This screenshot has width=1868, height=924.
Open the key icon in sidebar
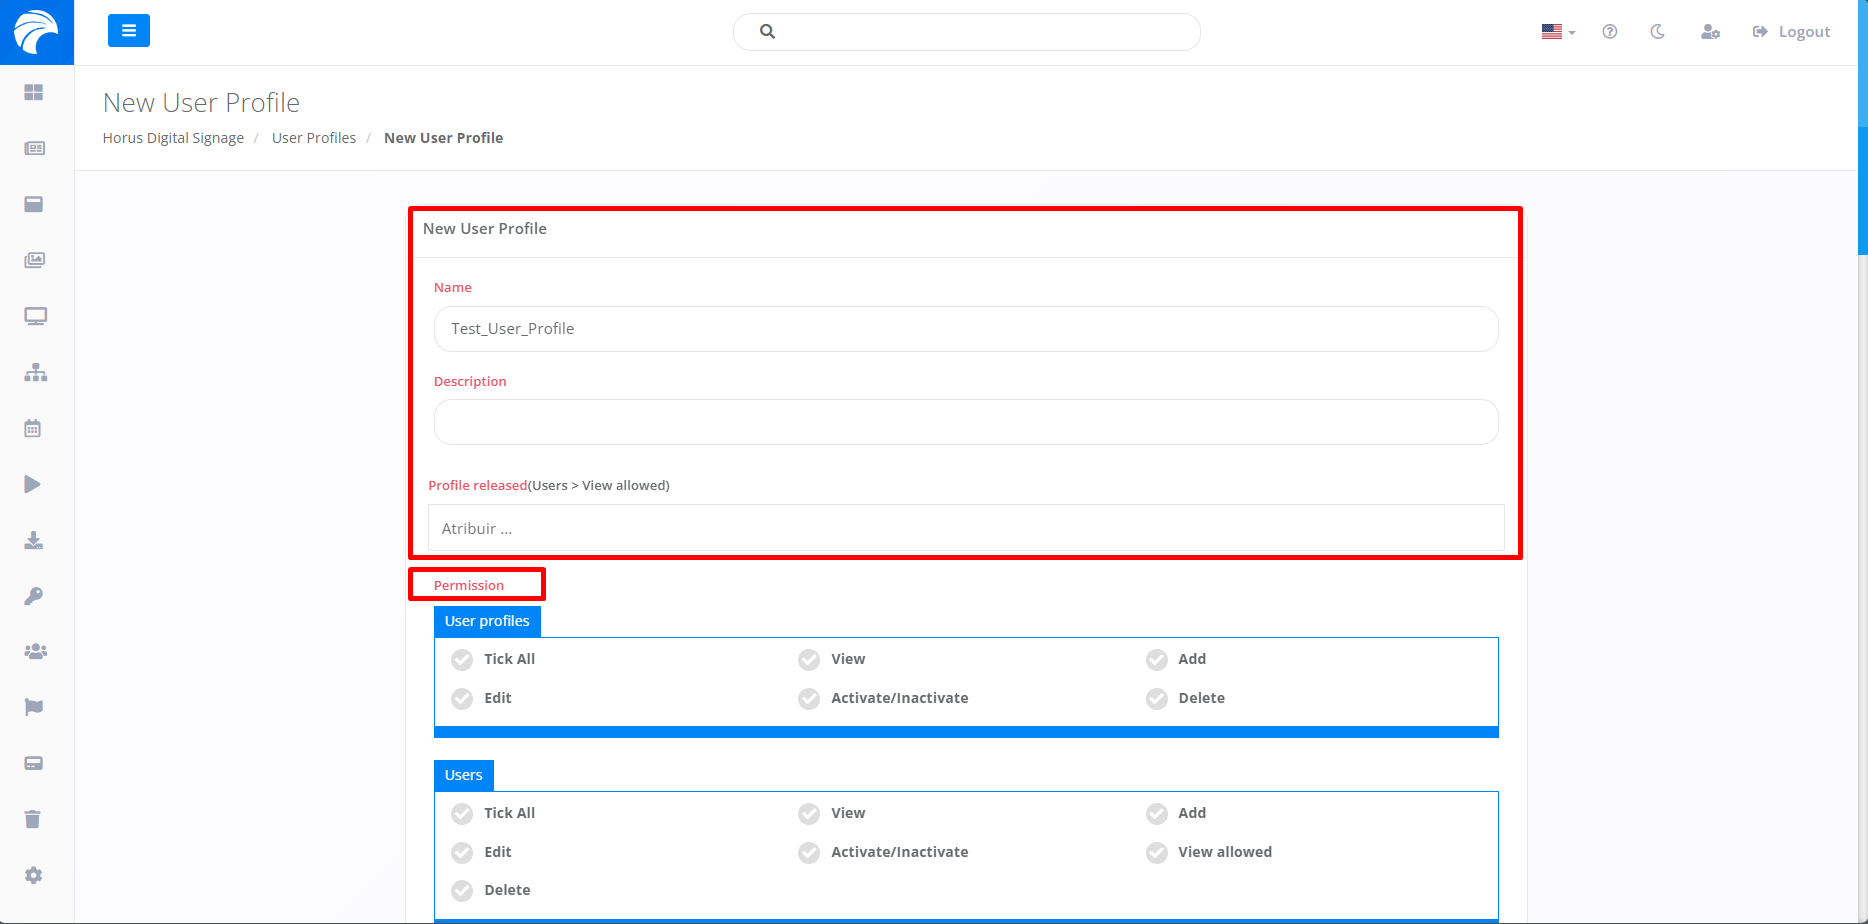[34, 597]
